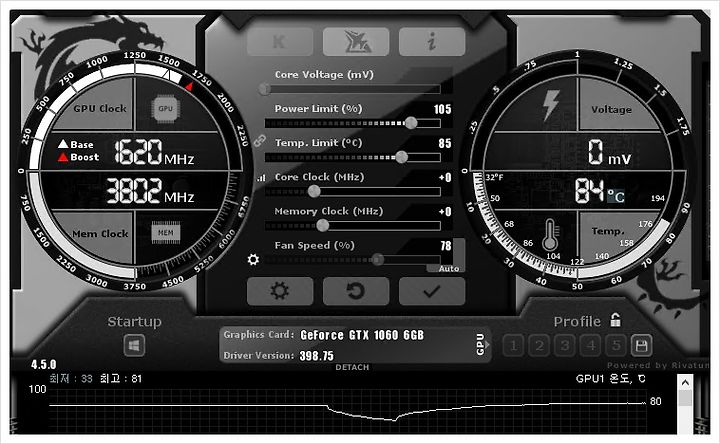Click the MEM chip icon in clock gauge
Screen dimensions: 720x444
(x=166, y=233)
